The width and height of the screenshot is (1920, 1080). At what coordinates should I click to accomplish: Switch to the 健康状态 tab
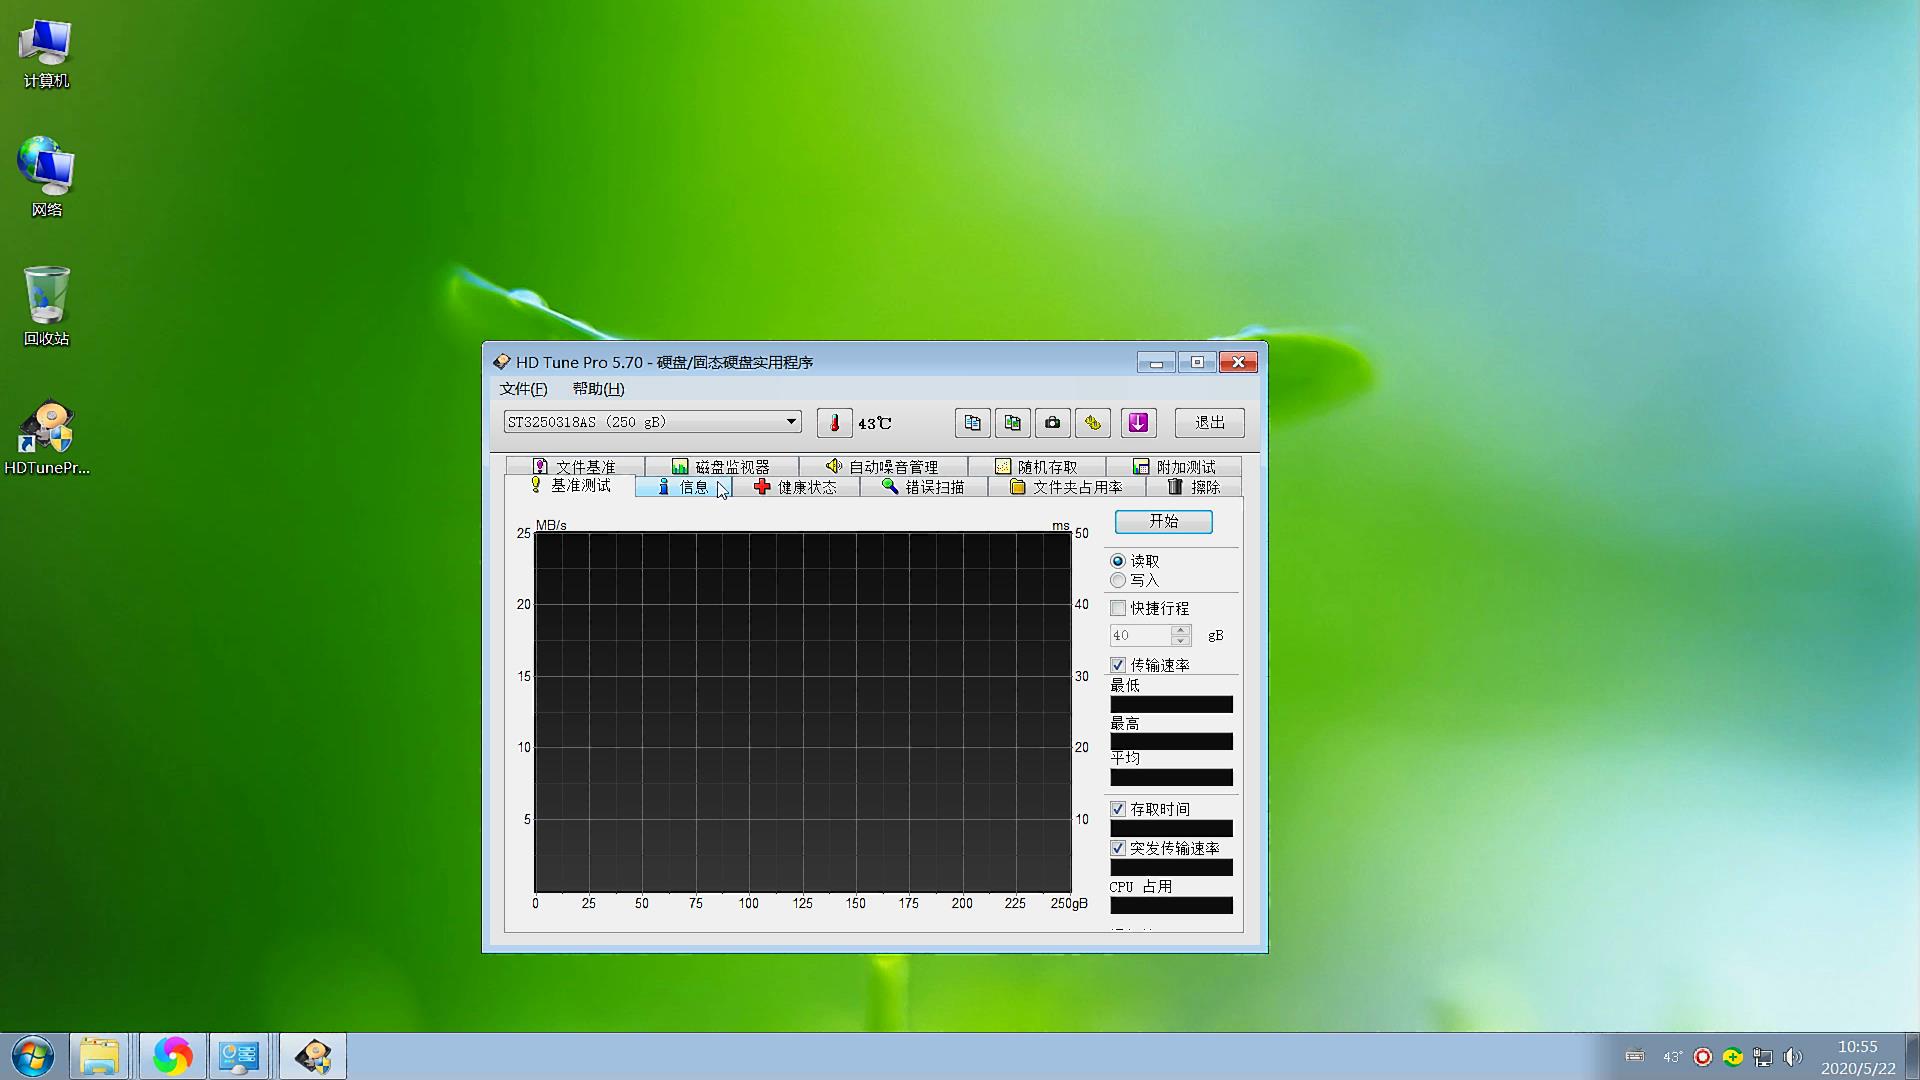click(795, 487)
